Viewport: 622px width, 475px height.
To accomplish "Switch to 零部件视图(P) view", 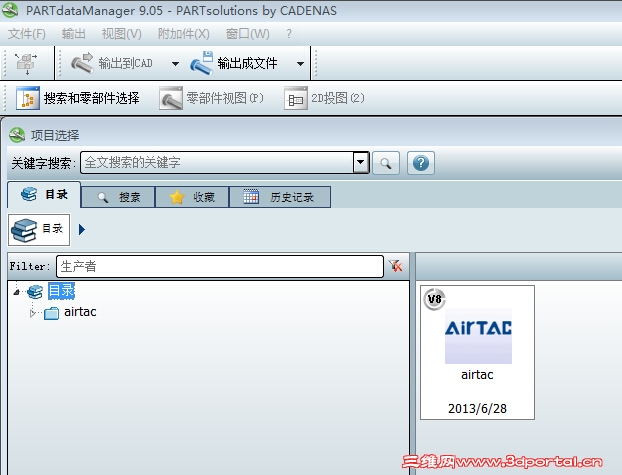I will (x=211, y=98).
